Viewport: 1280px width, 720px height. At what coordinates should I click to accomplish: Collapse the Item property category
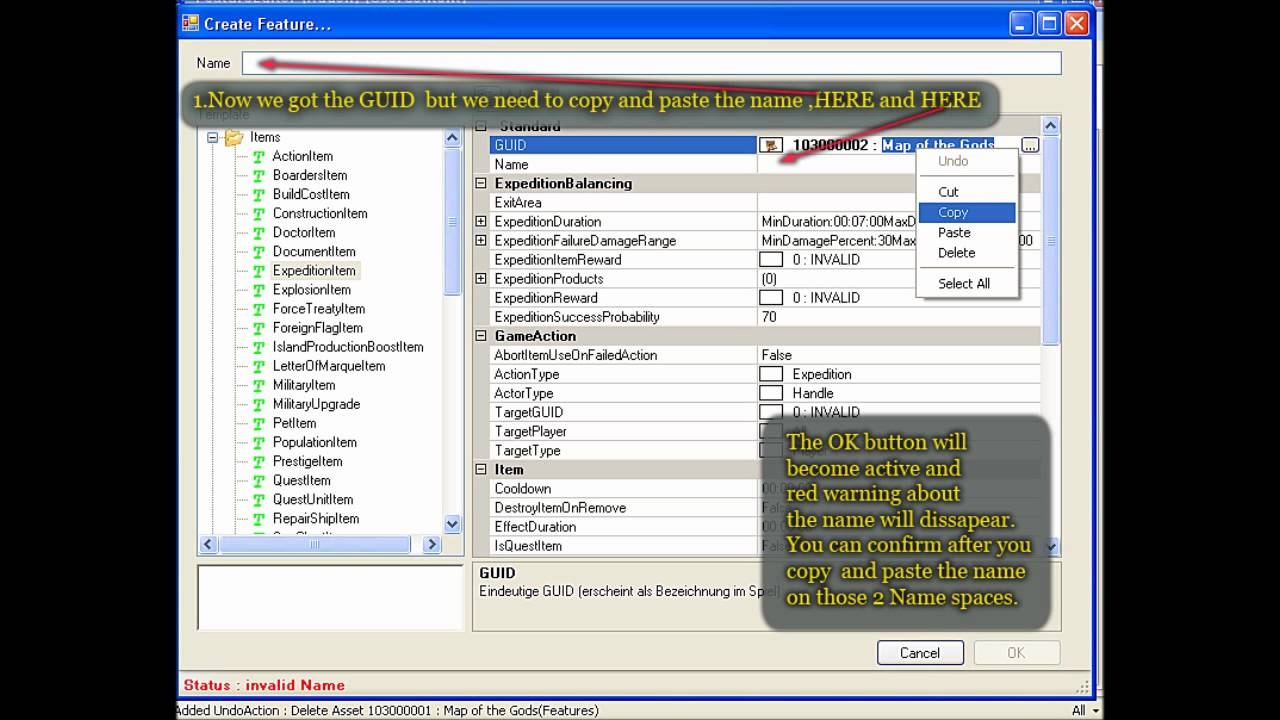481,469
